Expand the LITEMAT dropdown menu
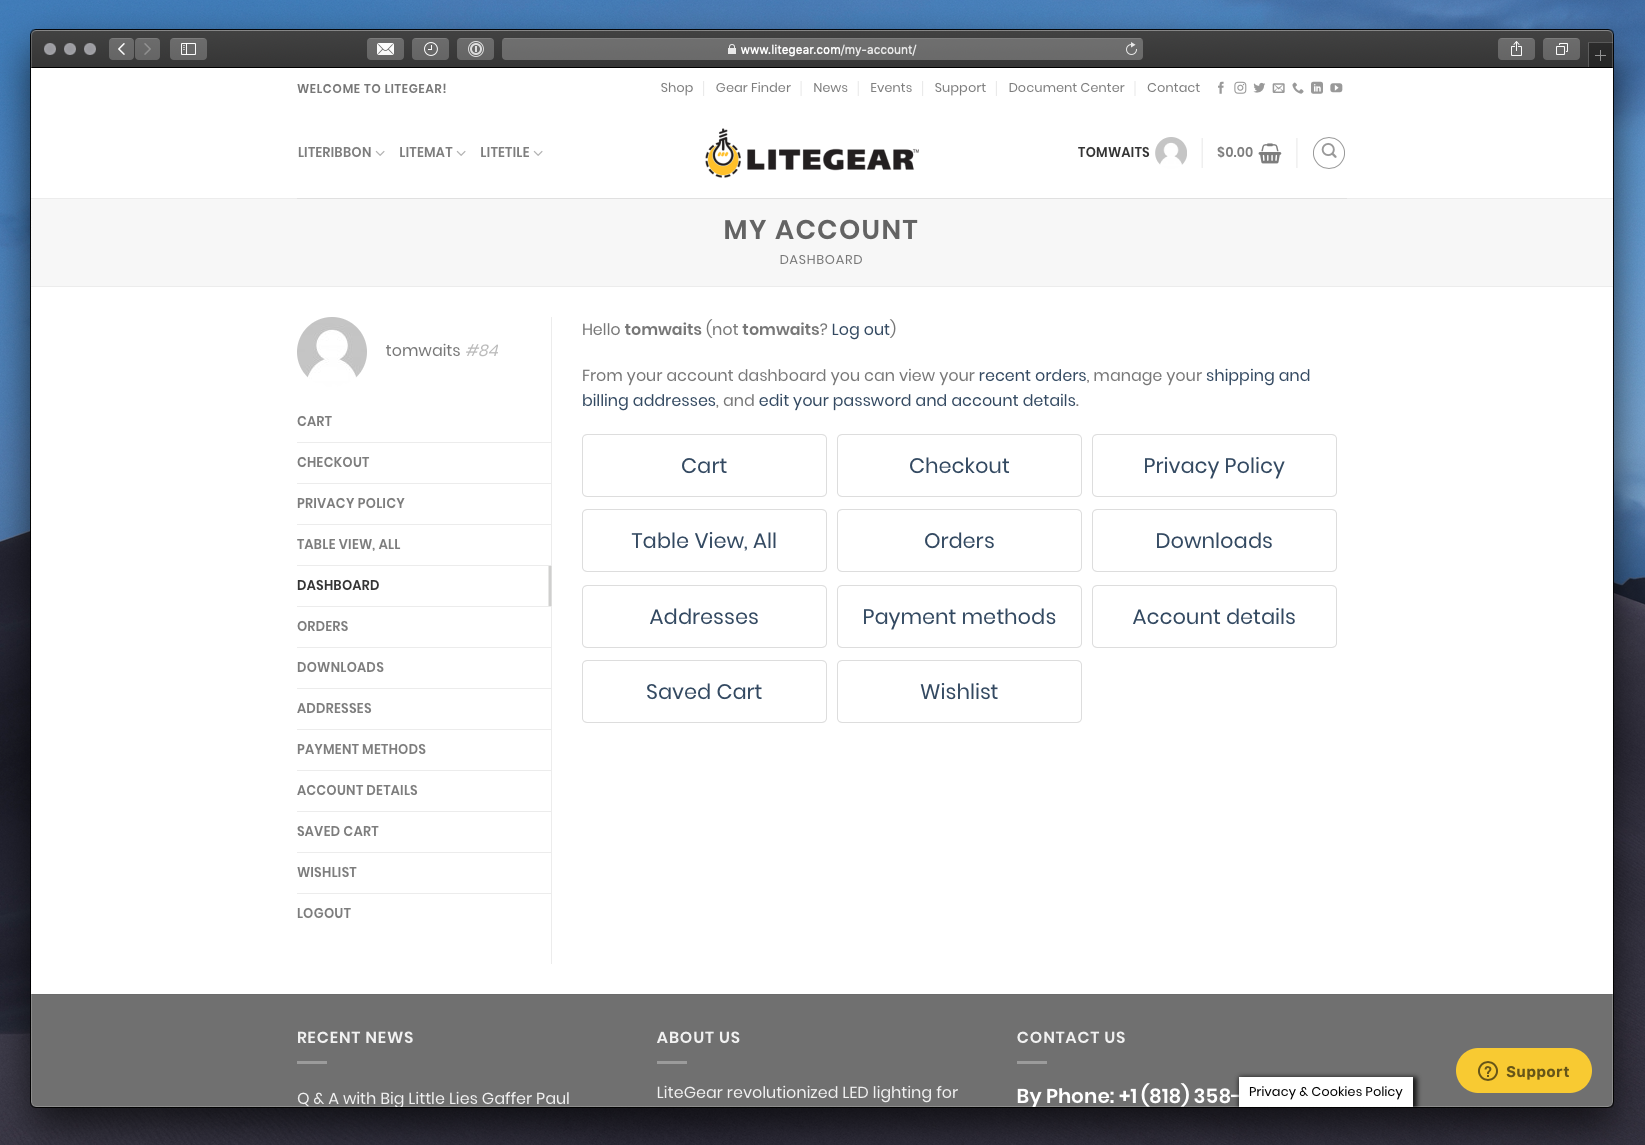Viewport: 1645px width, 1145px height. click(x=432, y=152)
